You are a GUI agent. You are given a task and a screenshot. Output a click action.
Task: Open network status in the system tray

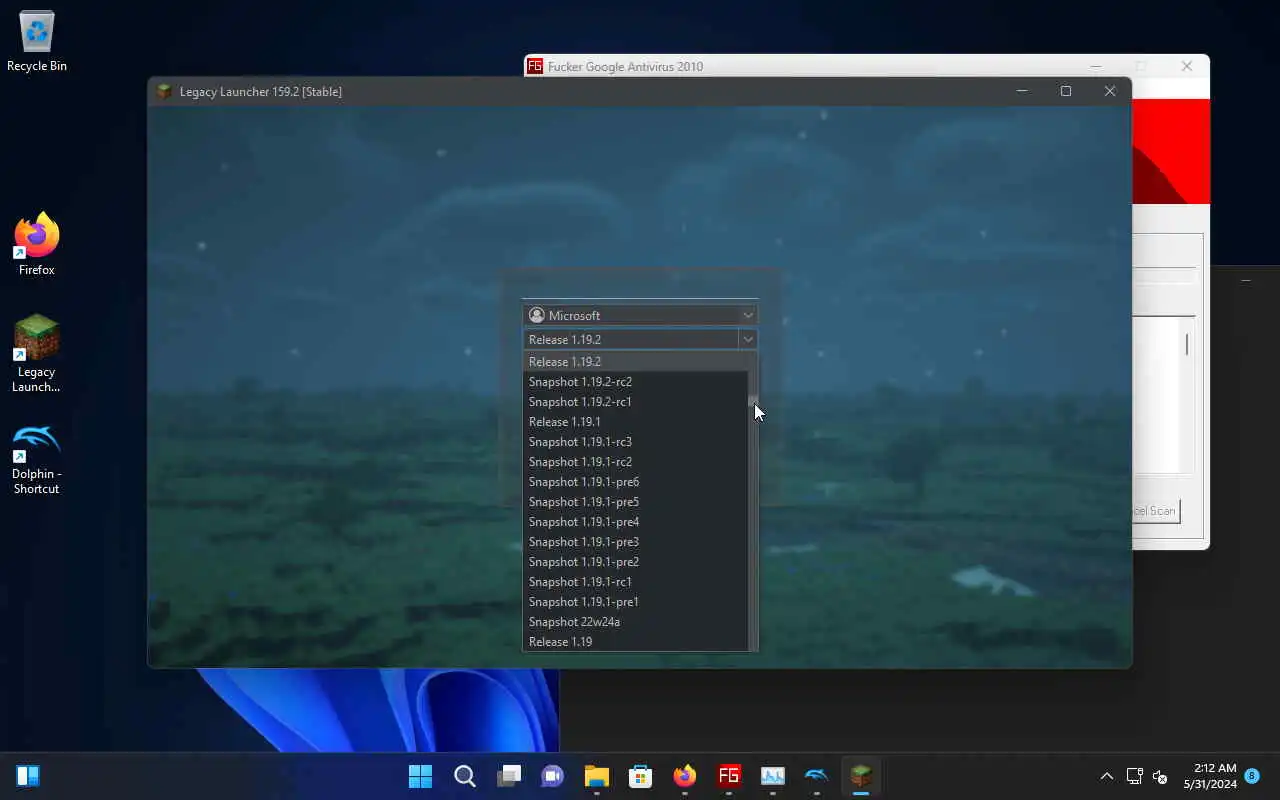point(1134,776)
